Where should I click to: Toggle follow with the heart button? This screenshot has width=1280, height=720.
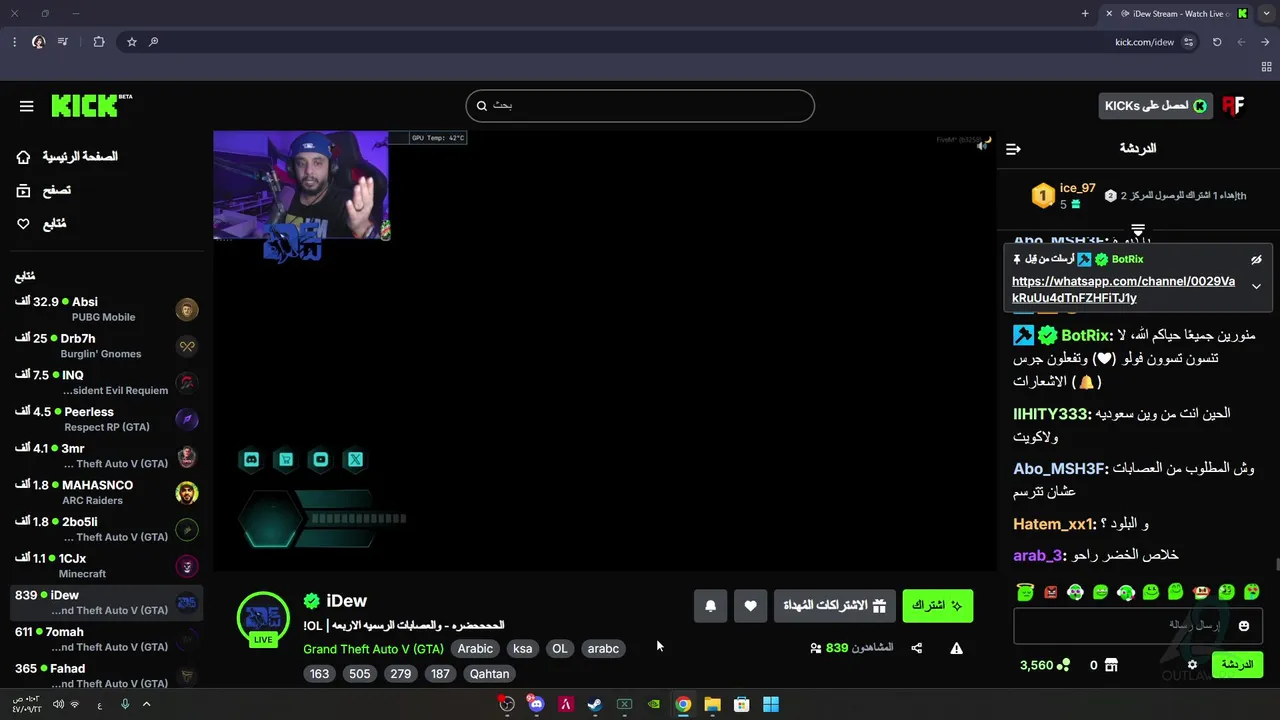tap(751, 606)
